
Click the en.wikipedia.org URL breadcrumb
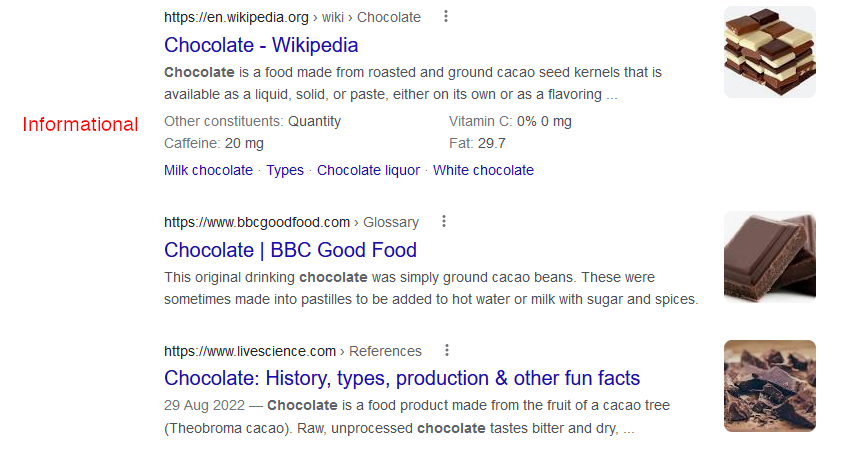[292, 17]
